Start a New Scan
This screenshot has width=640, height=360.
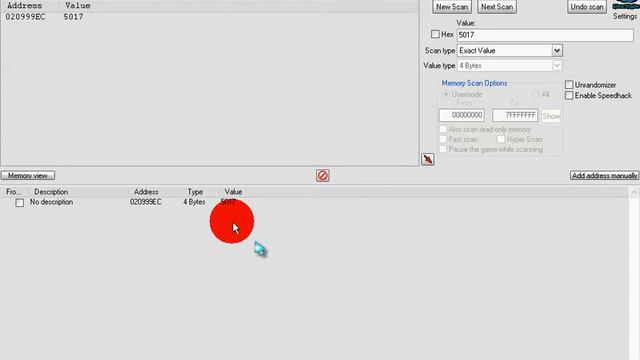click(x=451, y=7)
